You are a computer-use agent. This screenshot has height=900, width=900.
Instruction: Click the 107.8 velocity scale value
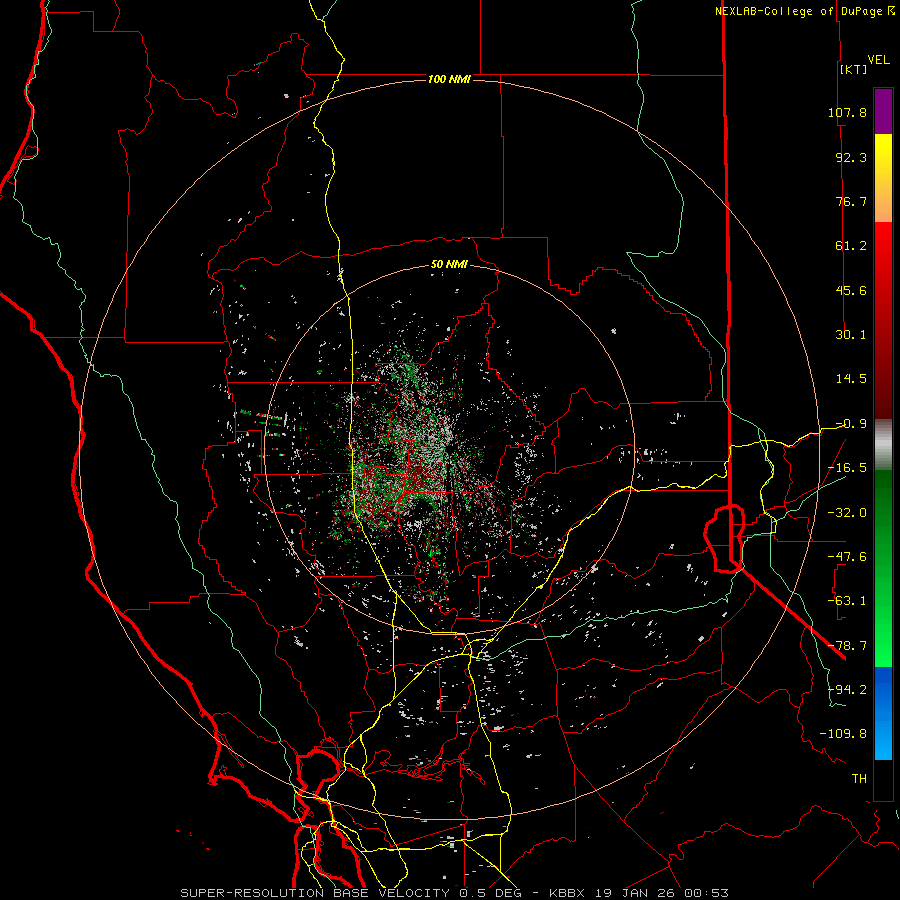click(x=847, y=112)
